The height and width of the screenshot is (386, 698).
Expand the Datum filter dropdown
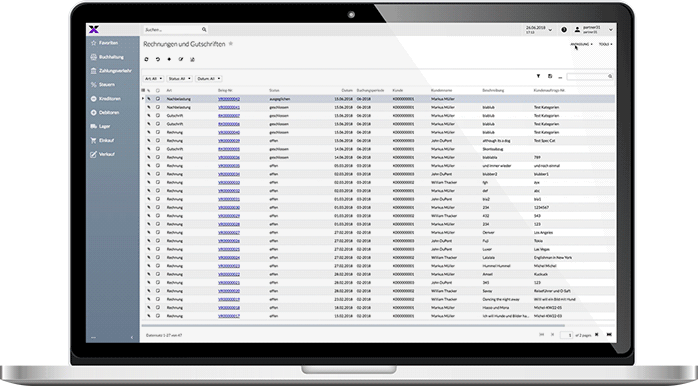[209, 79]
